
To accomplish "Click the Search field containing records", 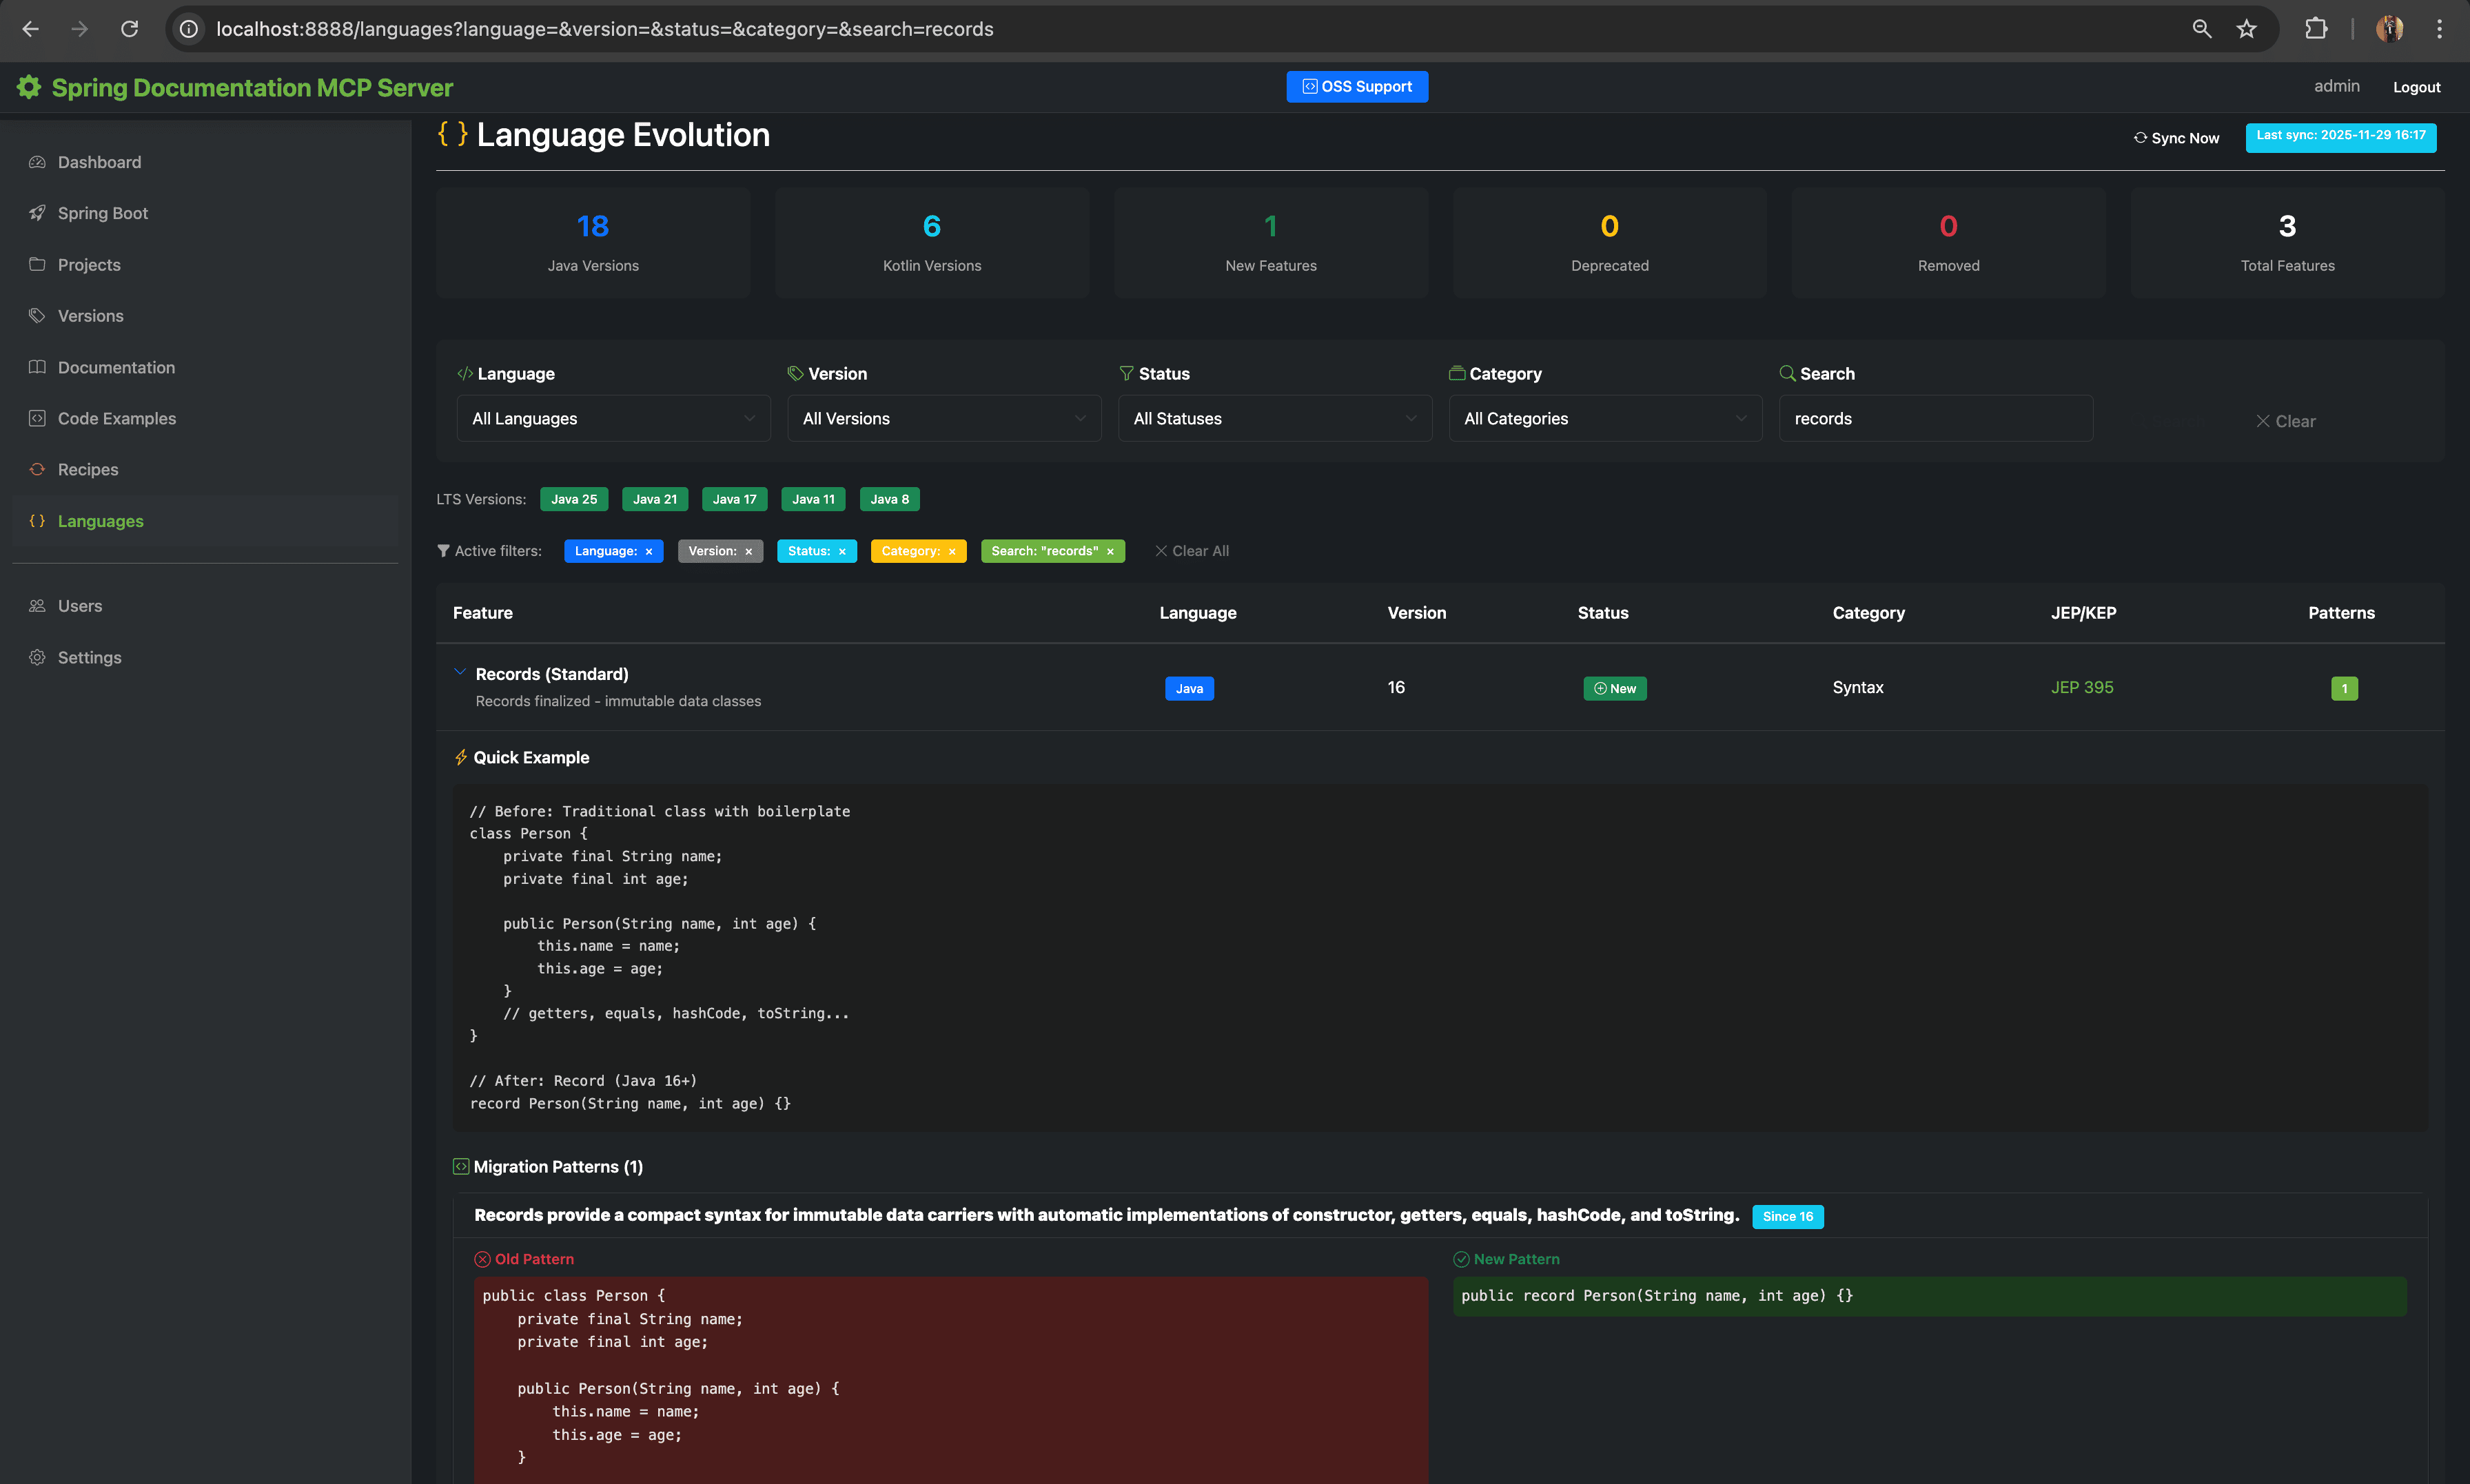I will pyautogui.click(x=1935, y=419).
